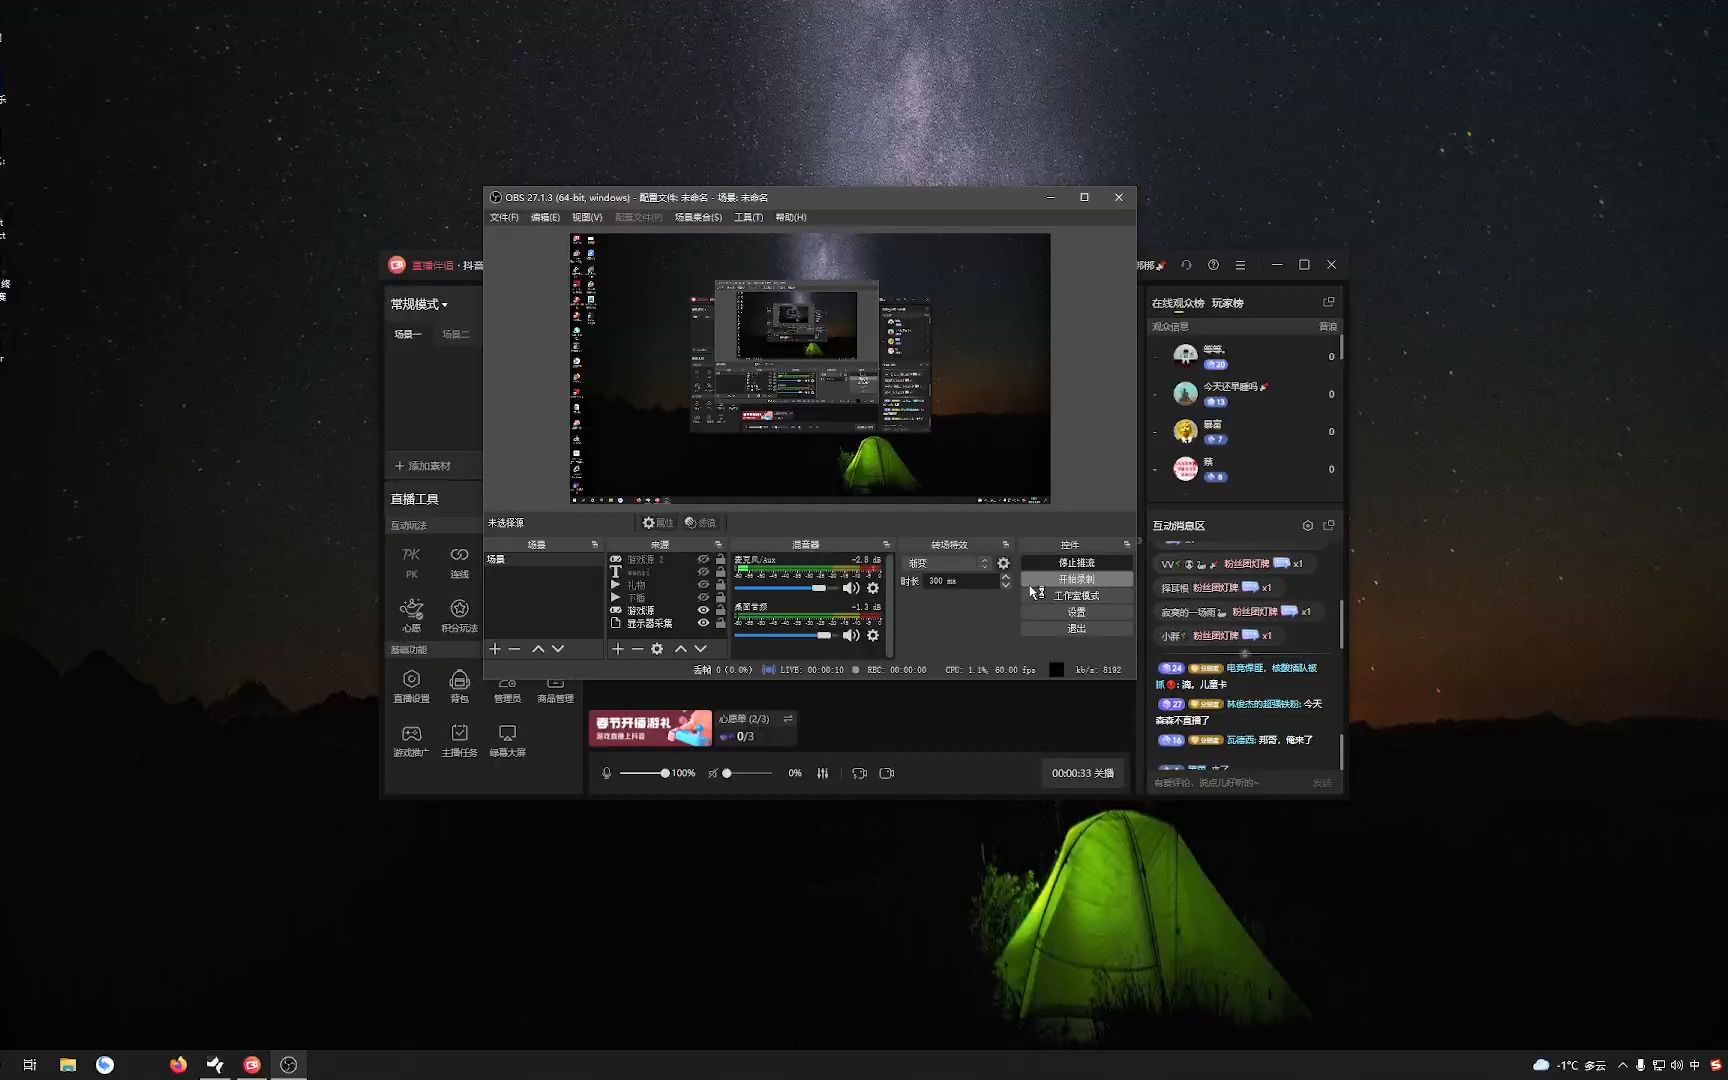Mute the 麦克风/Aux speaker icon
This screenshot has width=1728, height=1080.
point(851,588)
